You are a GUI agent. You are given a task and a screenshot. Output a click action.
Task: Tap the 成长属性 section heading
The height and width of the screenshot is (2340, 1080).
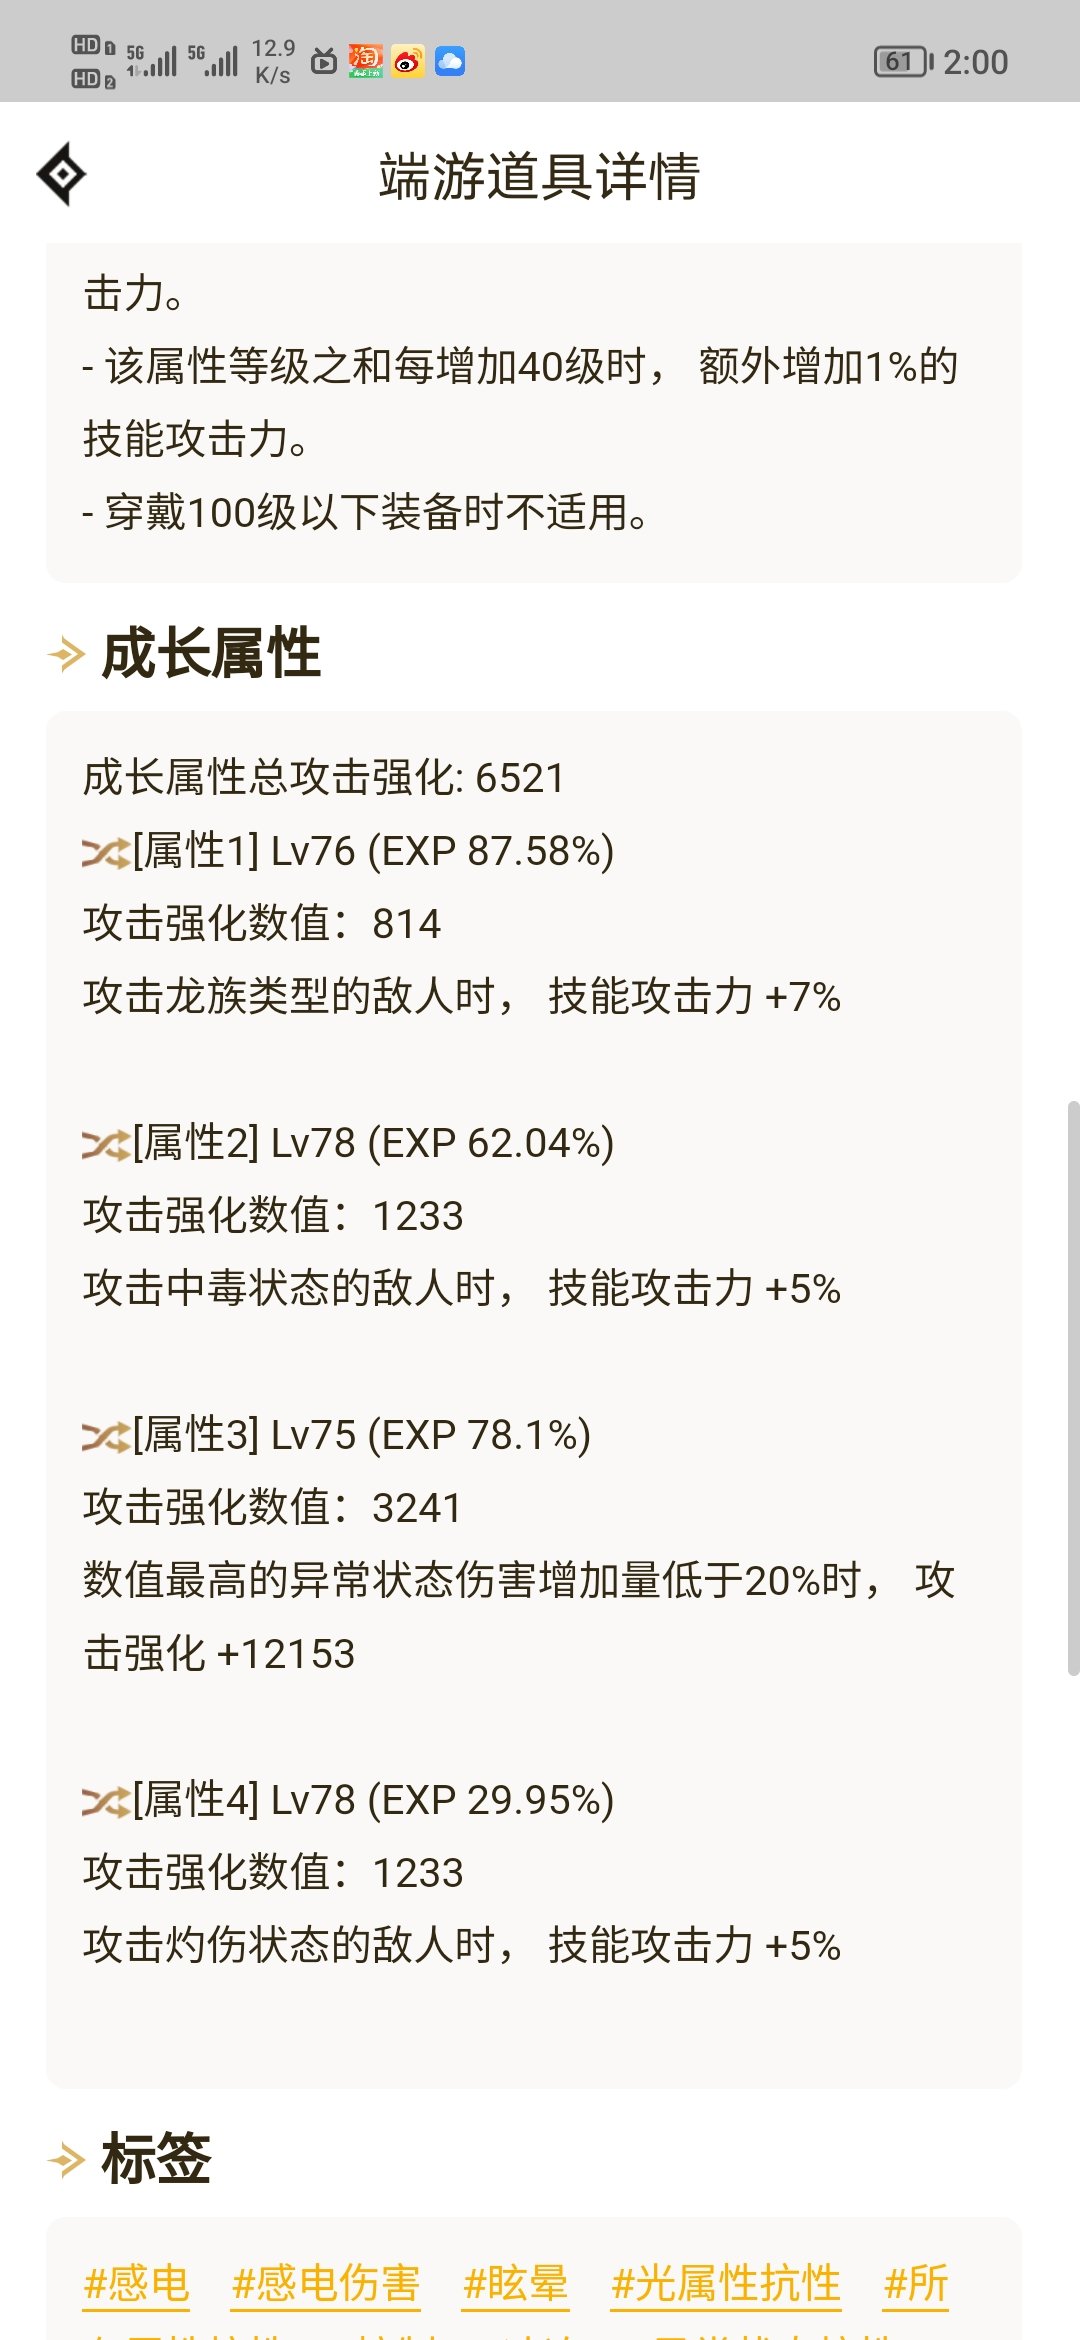click(x=211, y=654)
